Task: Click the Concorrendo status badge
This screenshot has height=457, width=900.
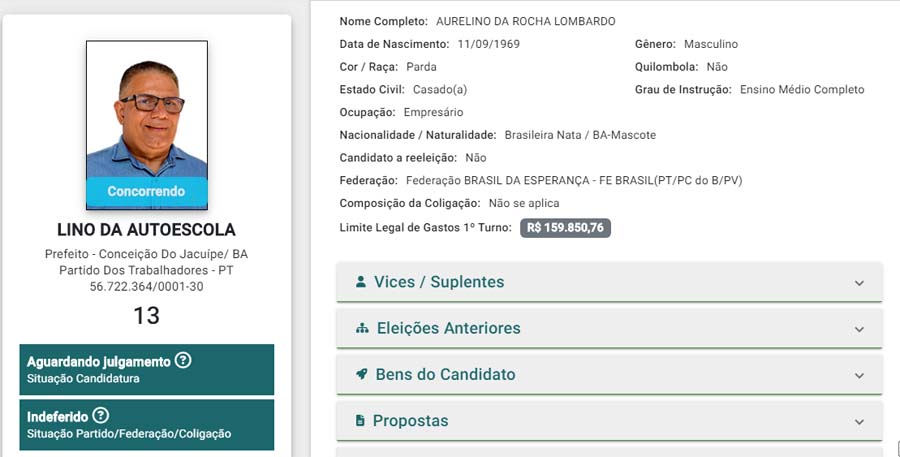Action: tap(147, 191)
